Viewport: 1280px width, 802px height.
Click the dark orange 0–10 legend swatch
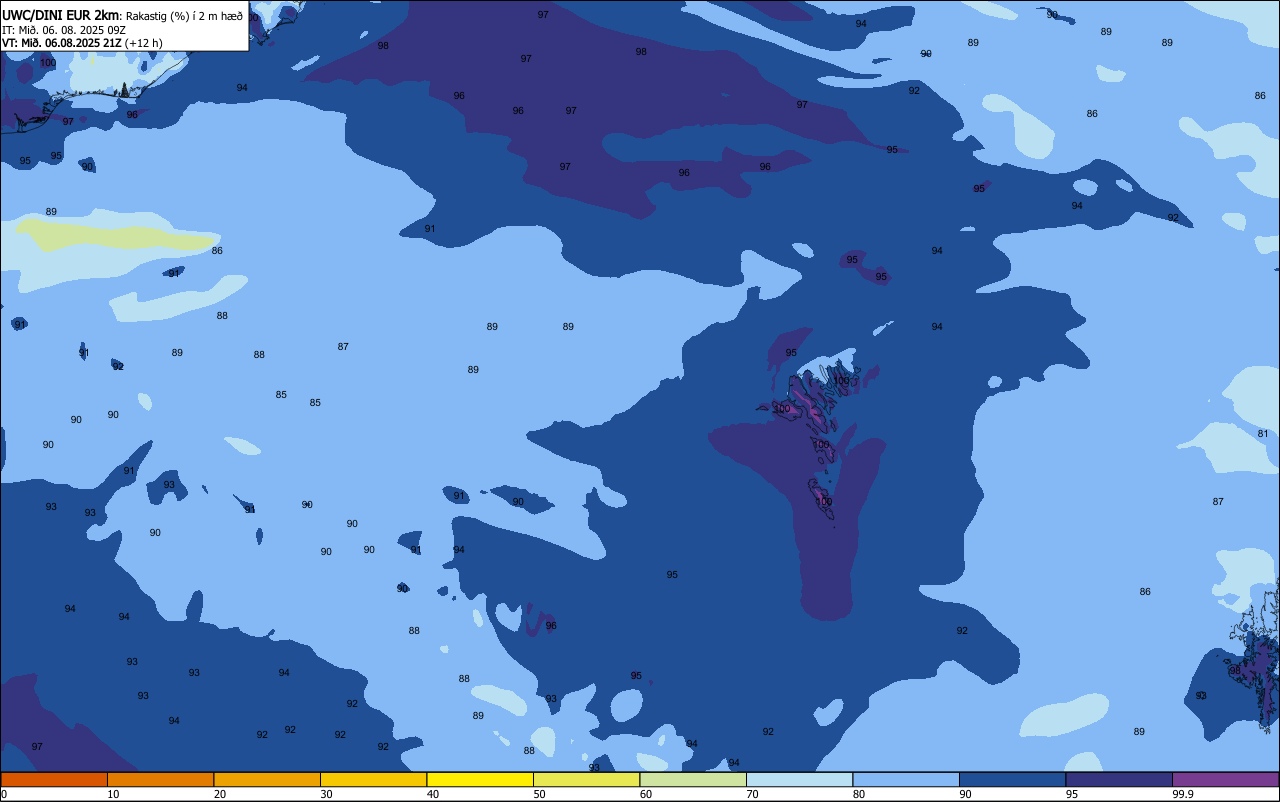pos(54,779)
